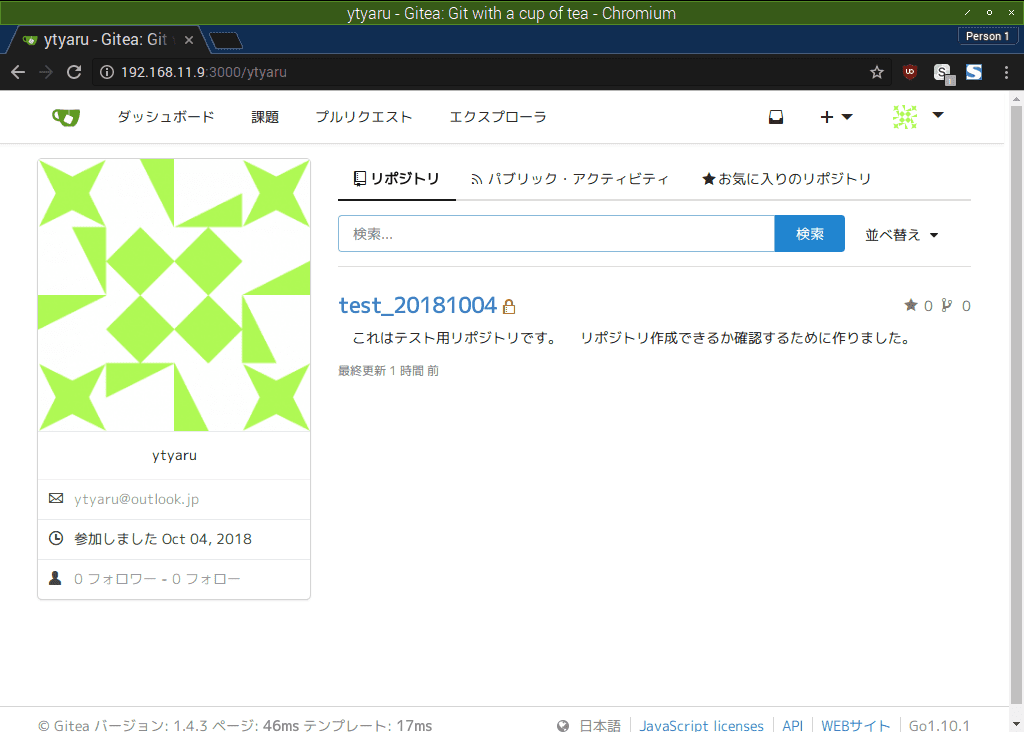Open the プルリクエスト menu item

pyautogui.click(x=364, y=117)
